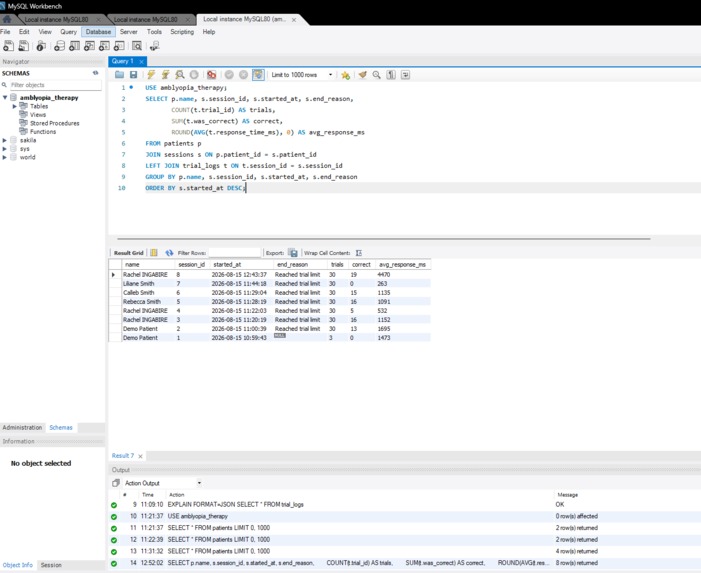Refresh schemas list icon
The image size is (701, 573).
click(95, 73)
